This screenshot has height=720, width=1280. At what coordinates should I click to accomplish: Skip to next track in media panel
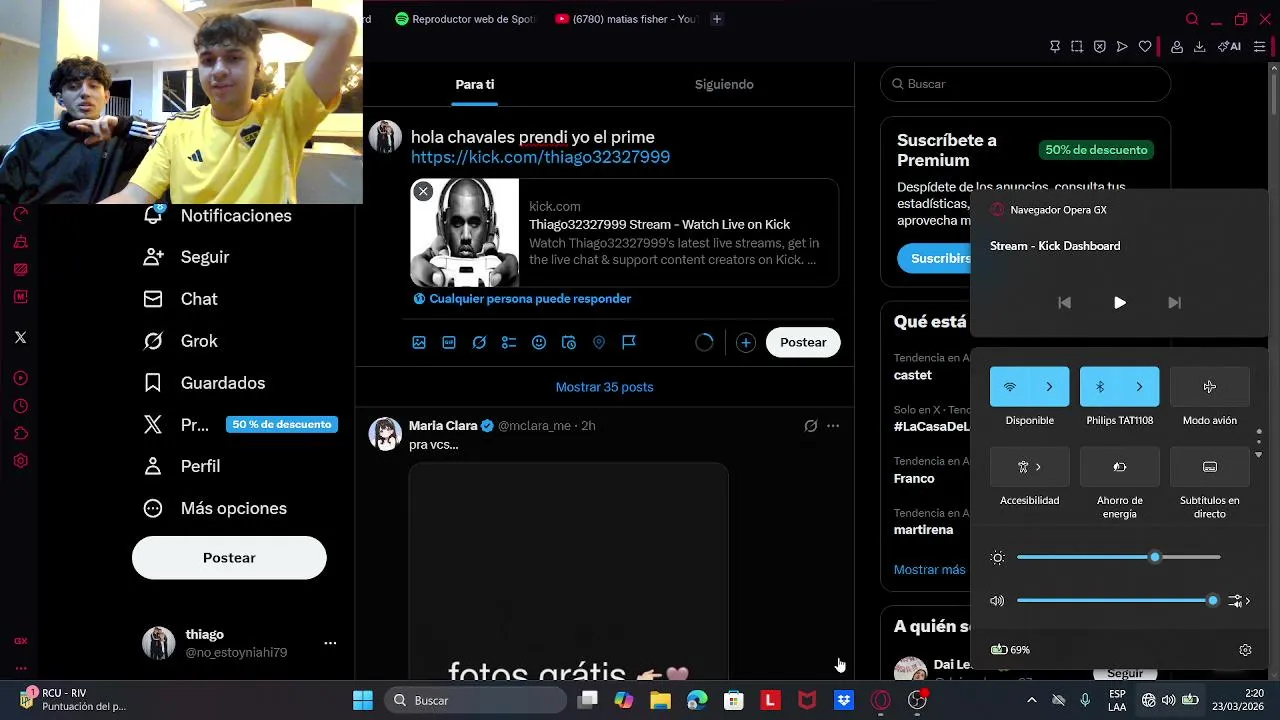pyautogui.click(x=1175, y=303)
